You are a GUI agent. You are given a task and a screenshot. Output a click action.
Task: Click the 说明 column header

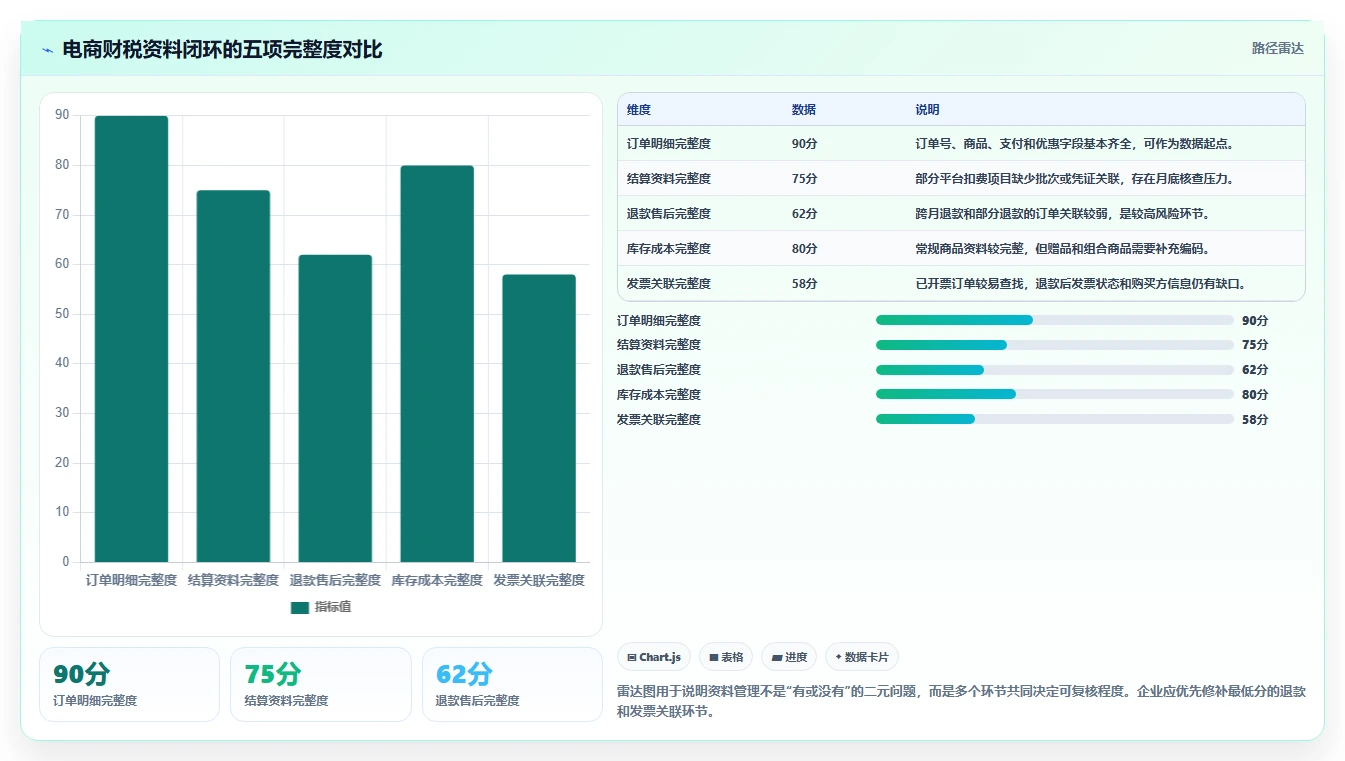(x=927, y=110)
